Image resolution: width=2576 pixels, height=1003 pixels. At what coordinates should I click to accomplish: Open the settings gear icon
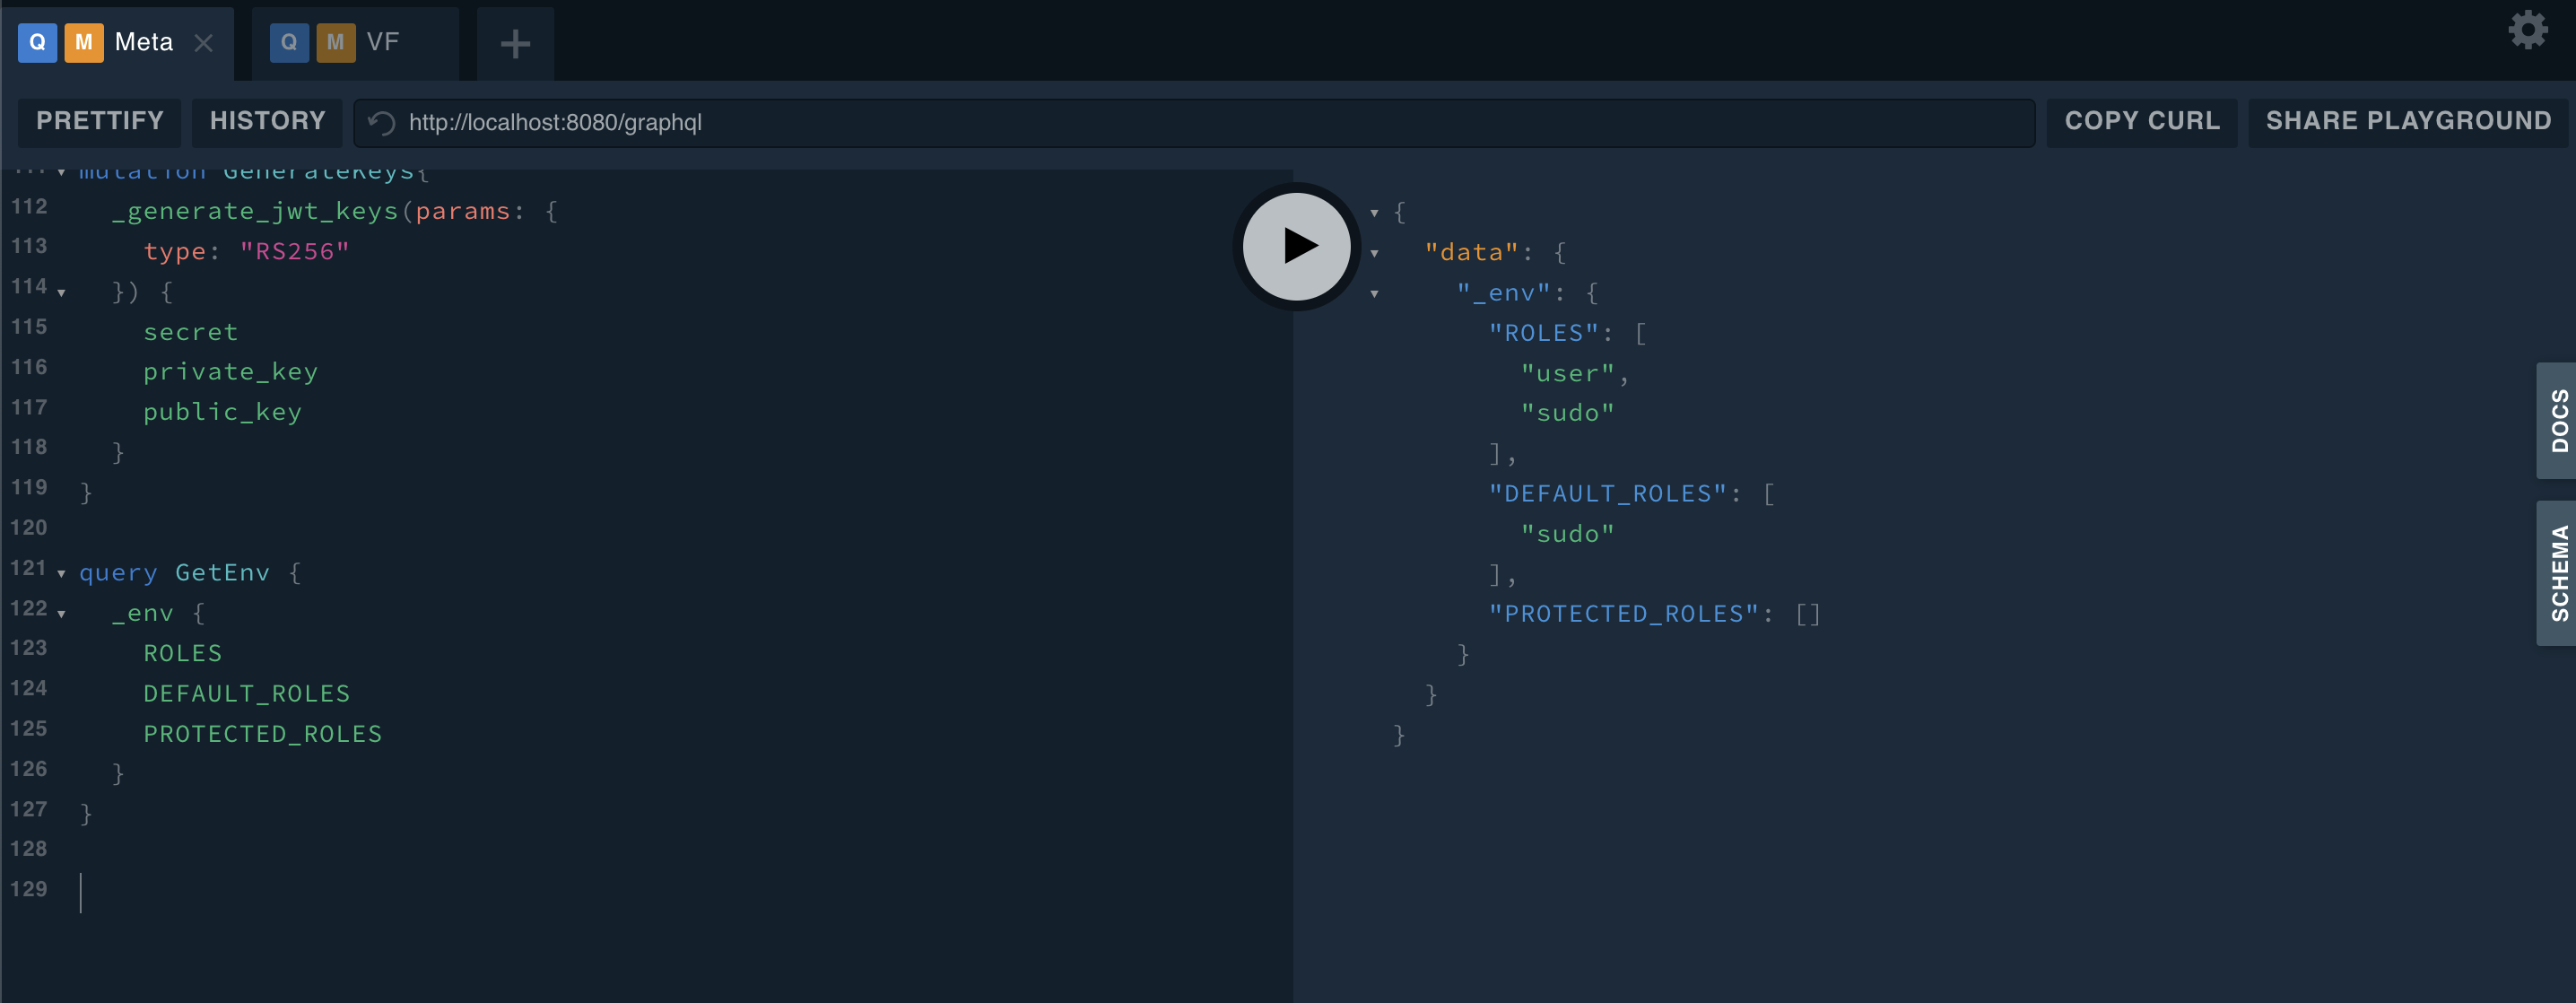pyautogui.click(x=2528, y=30)
